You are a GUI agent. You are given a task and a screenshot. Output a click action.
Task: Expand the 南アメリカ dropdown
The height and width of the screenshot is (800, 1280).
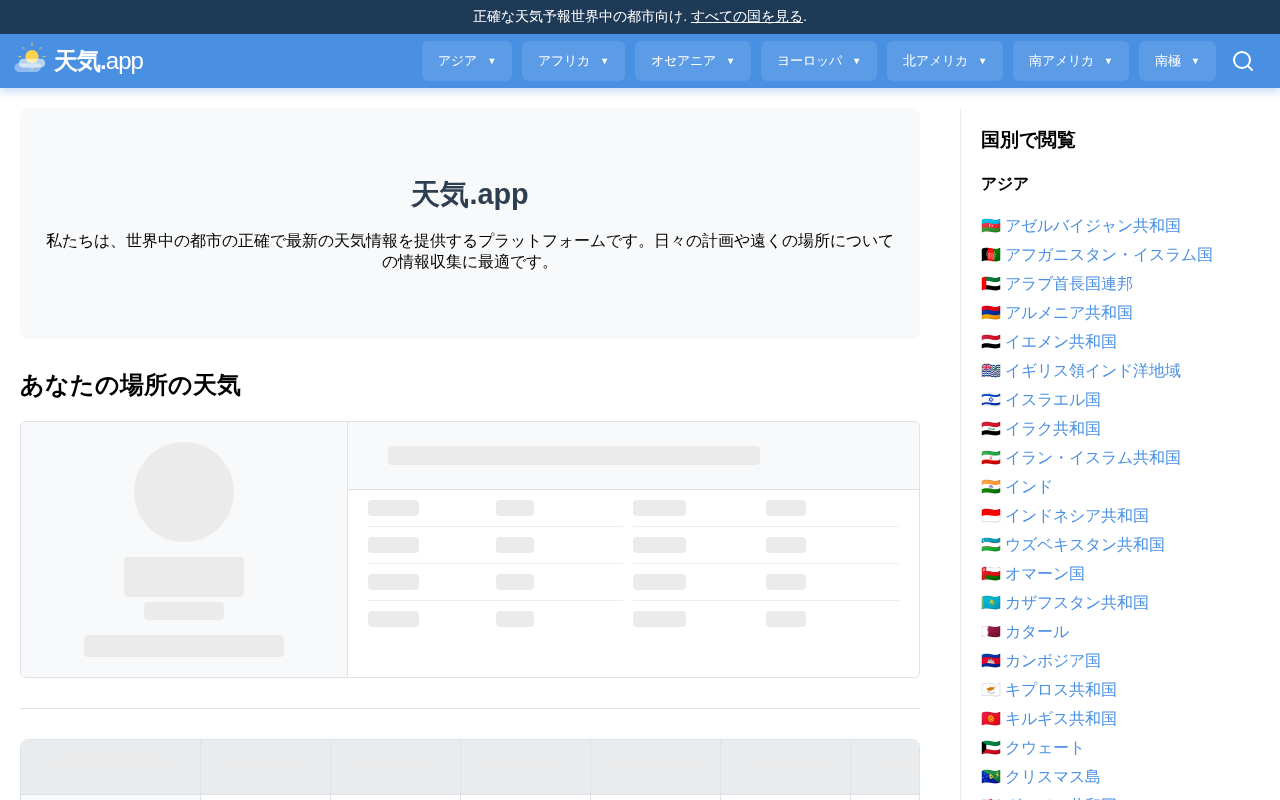coord(1071,61)
